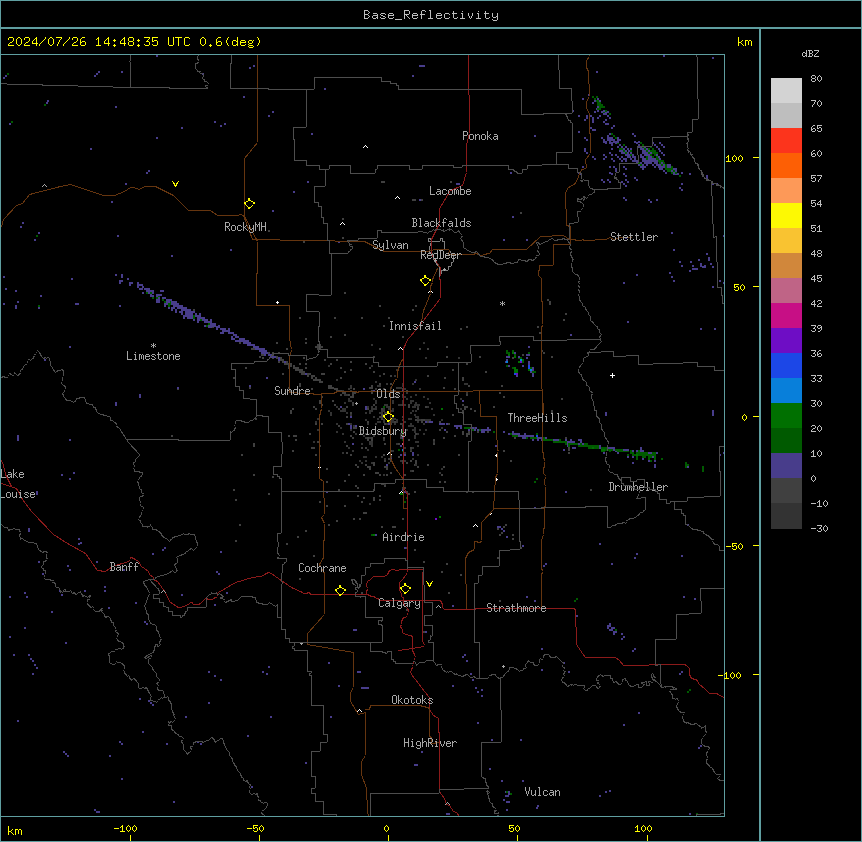Pick the purple 39-36 dBZ legend swatch
The height and width of the screenshot is (842, 862).
pos(786,341)
